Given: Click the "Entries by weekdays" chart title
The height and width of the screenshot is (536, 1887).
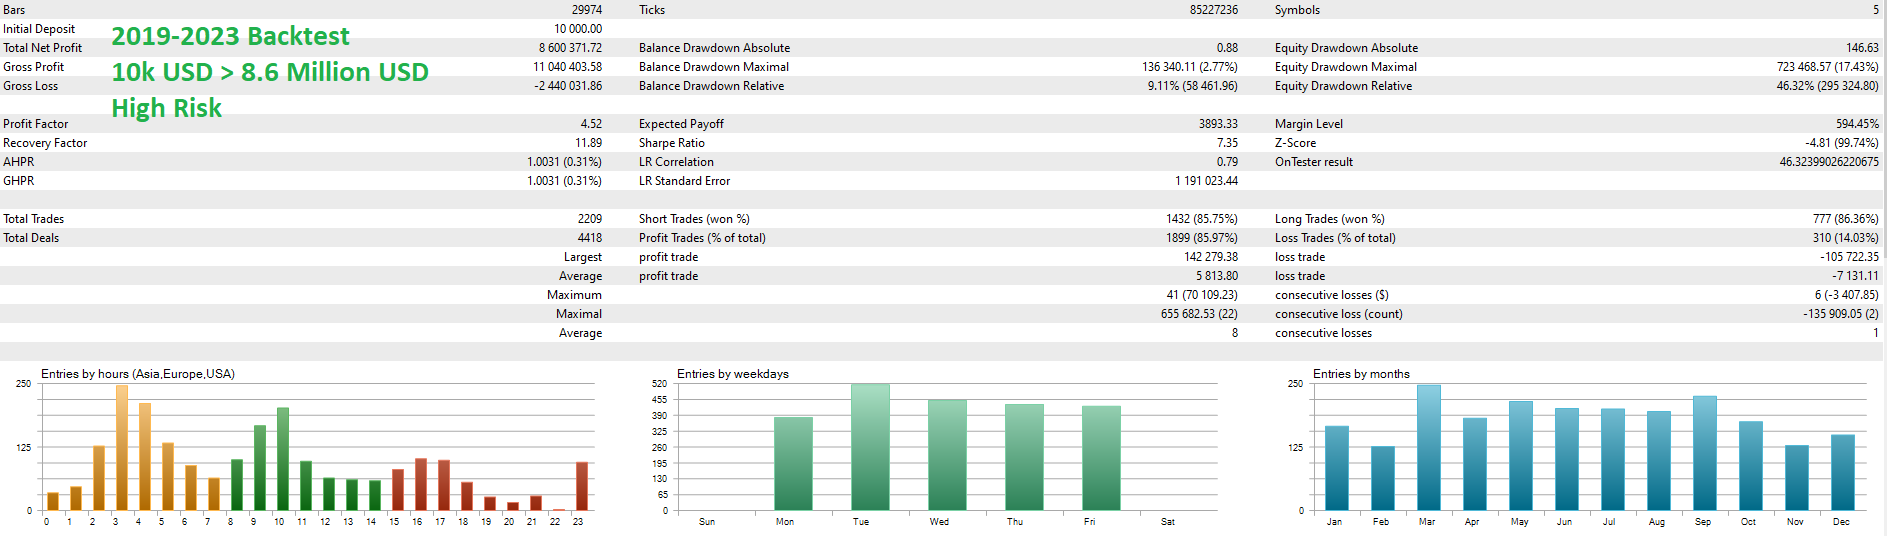Looking at the screenshot, I should coord(732,374).
